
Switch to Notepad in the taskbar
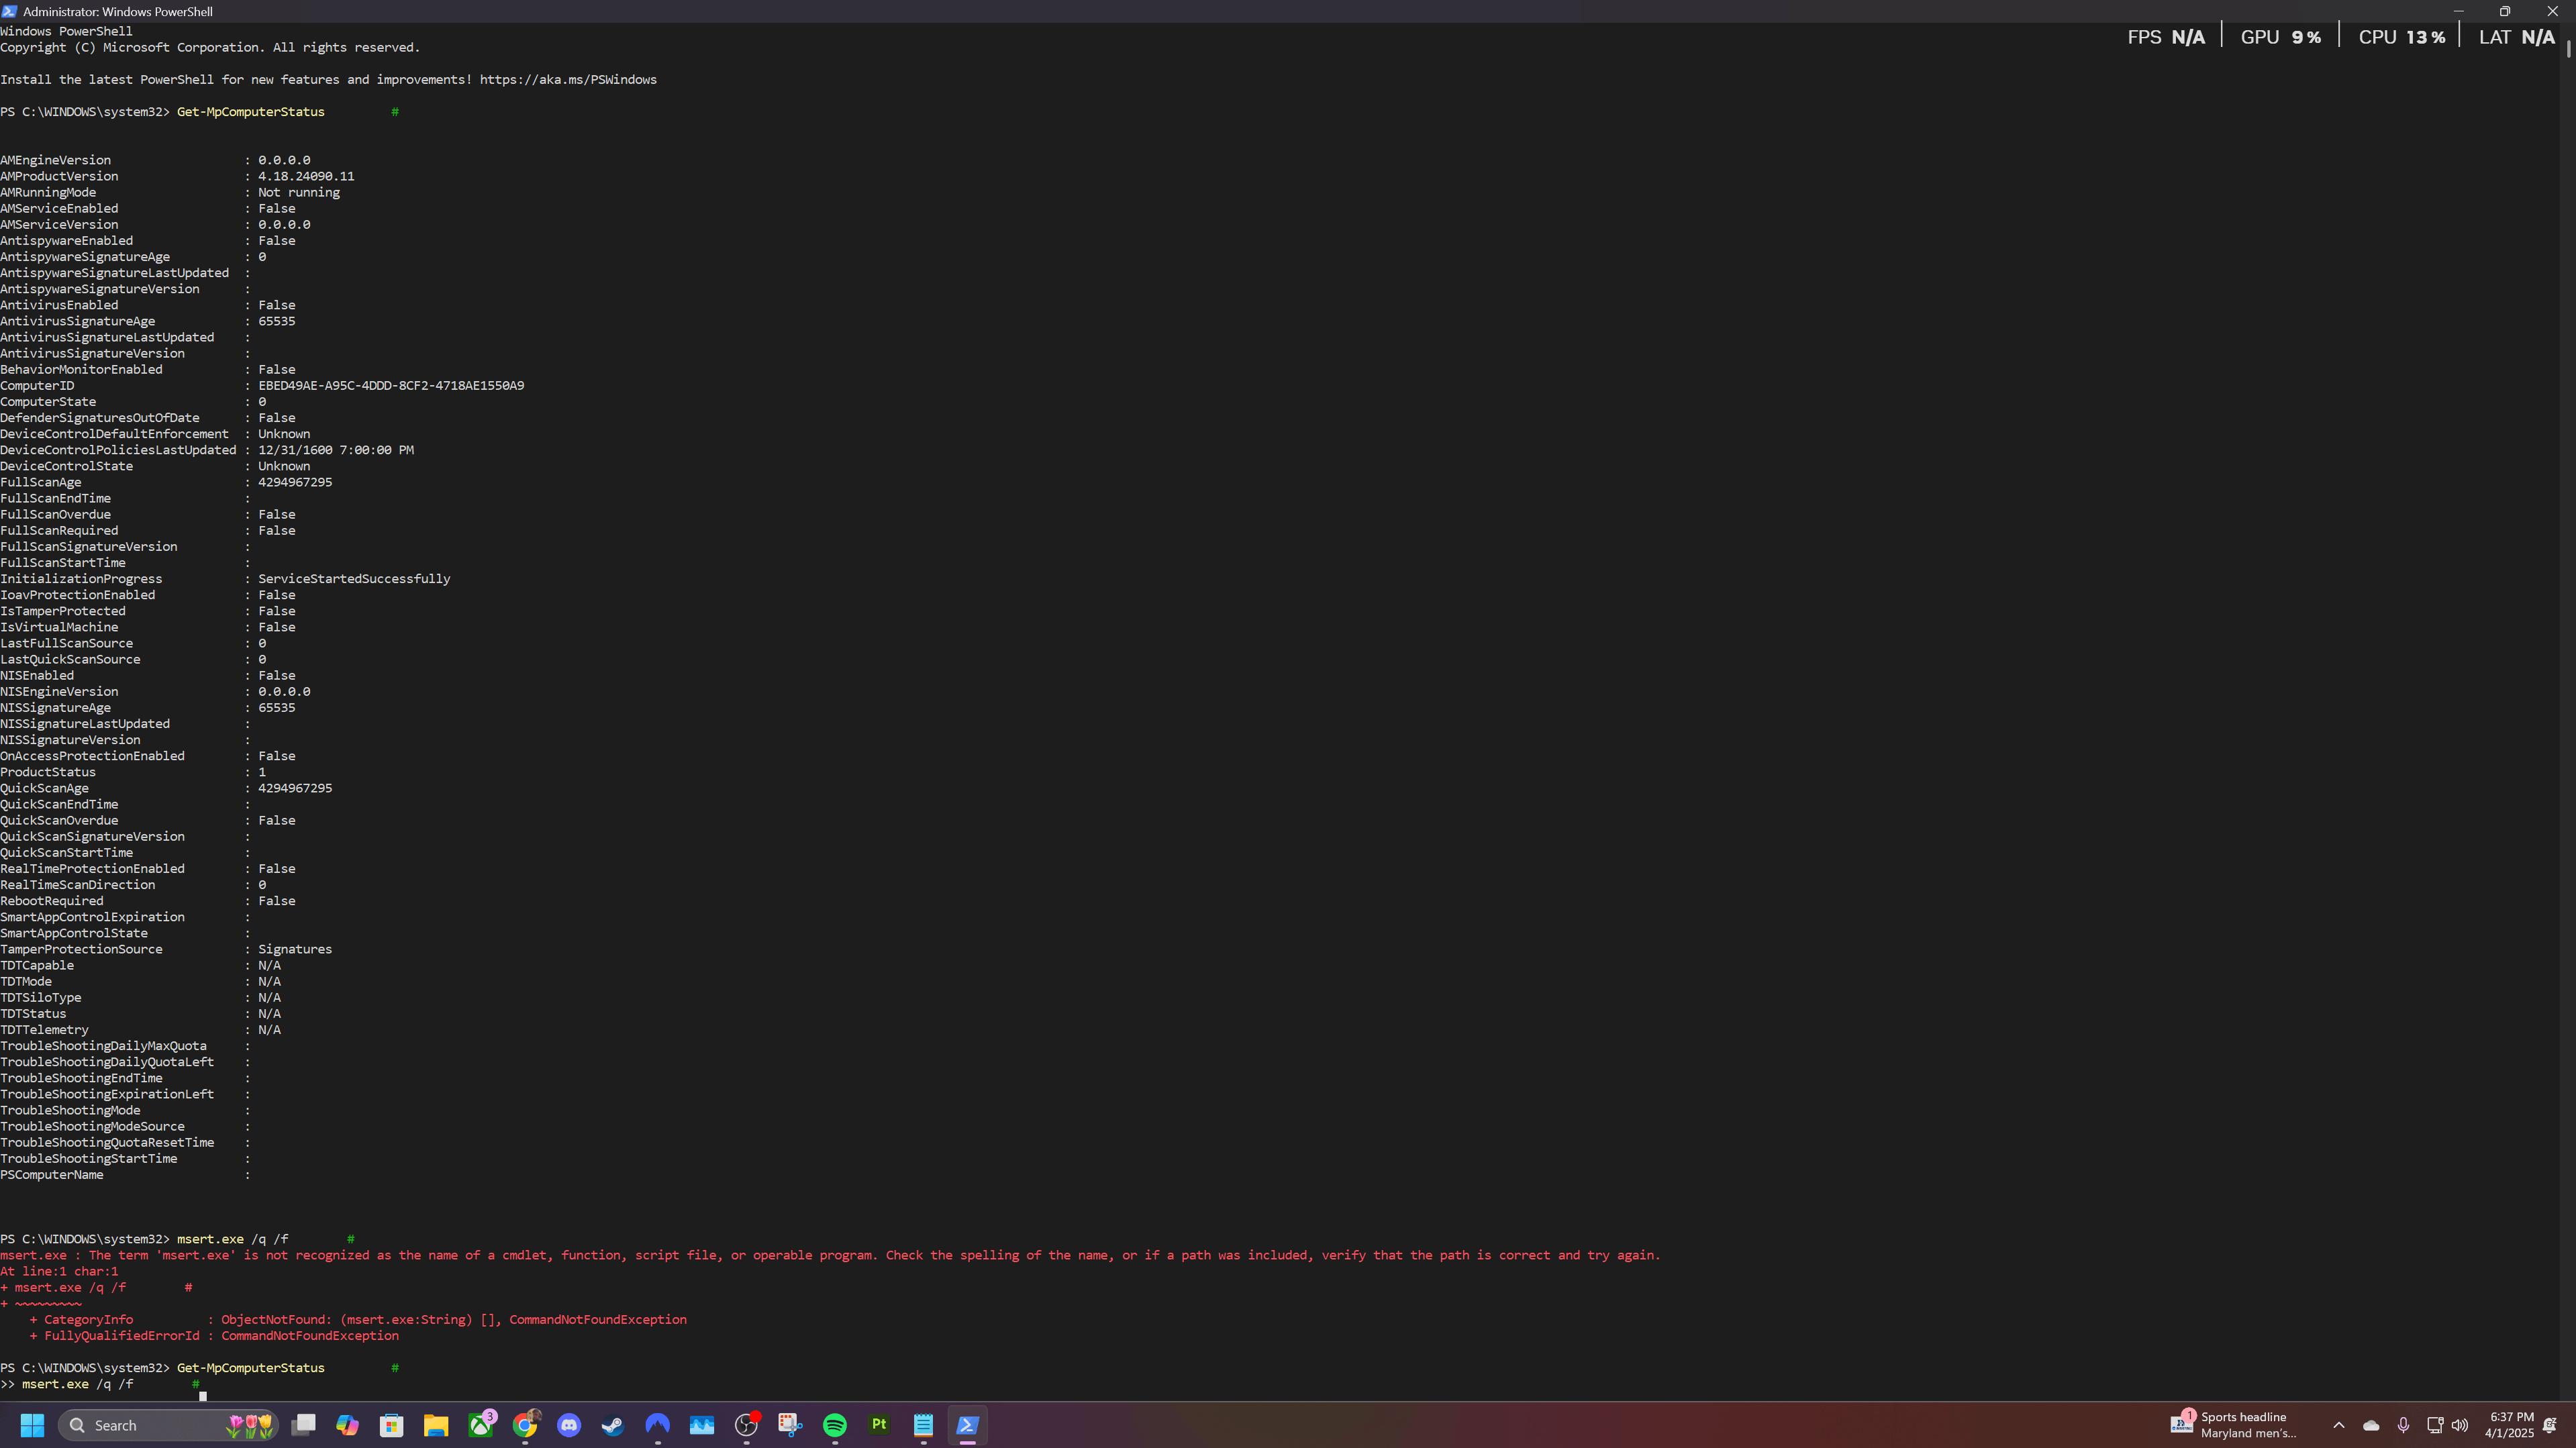pyautogui.click(x=923, y=1425)
